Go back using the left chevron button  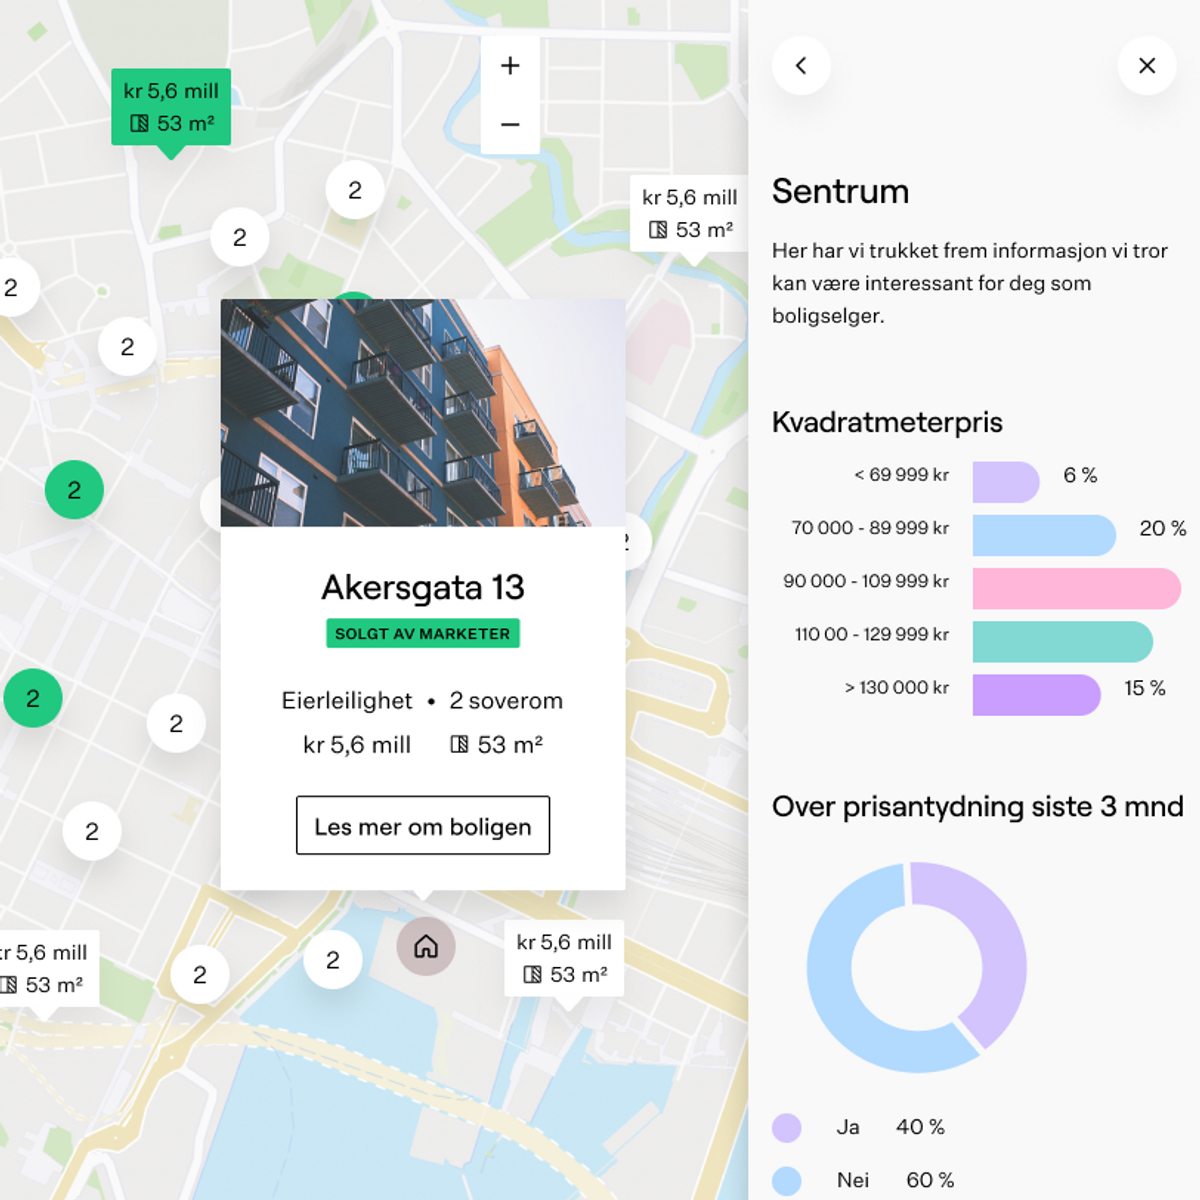tap(801, 66)
